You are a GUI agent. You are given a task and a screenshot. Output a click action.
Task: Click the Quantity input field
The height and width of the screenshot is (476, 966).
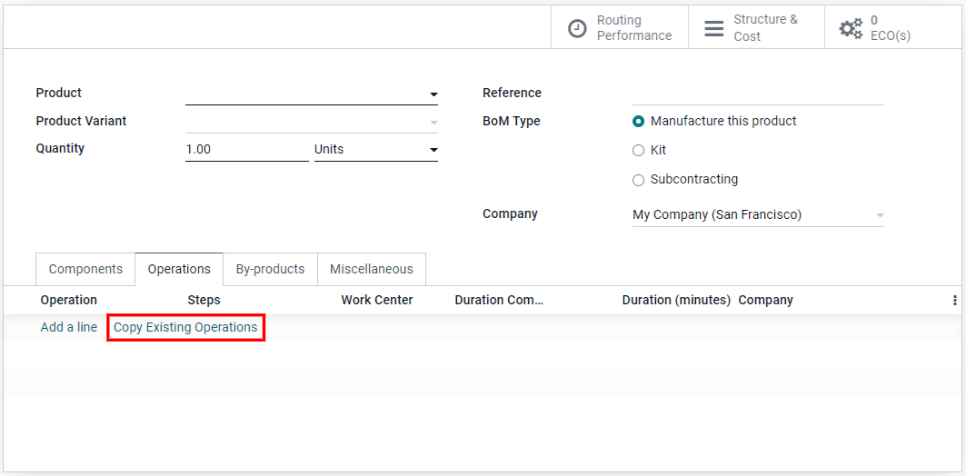[x=246, y=150]
